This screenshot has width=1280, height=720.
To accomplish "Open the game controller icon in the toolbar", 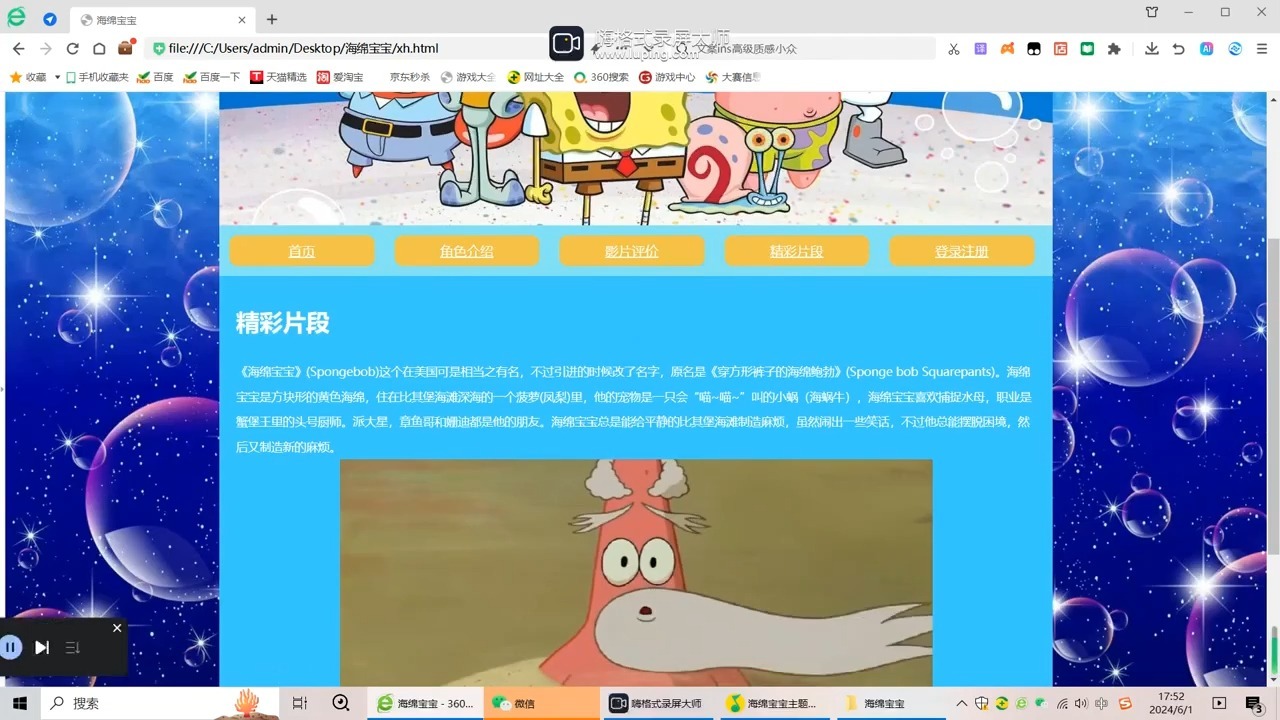I will click(x=1006, y=48).
